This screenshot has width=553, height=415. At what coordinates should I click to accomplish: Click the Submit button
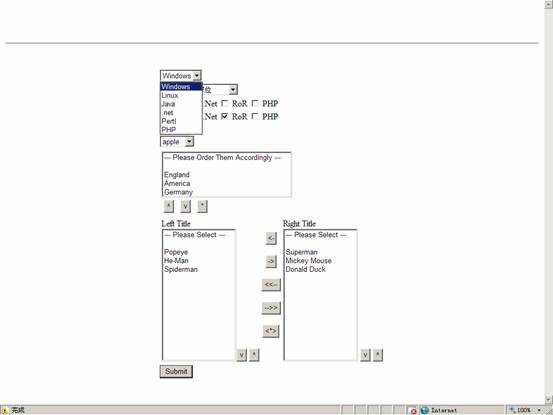coord(176,371)
